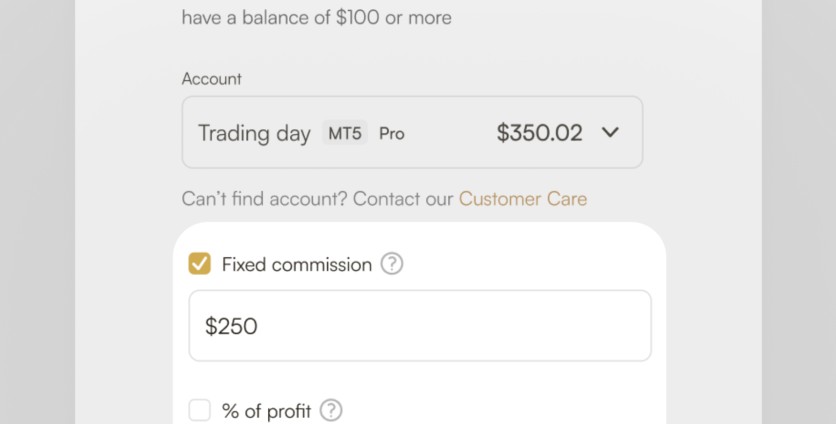Uncheck the Fixed commission checkbox

tap(200, 264)
